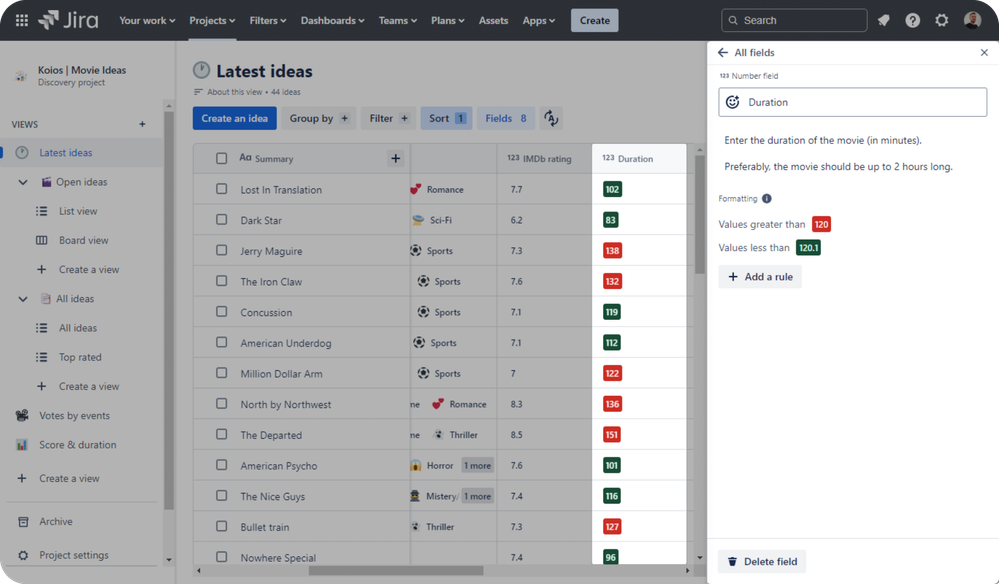This screenshot has height=584, width=999.
Task: Click the green 120.1 formatting rule swatch
Action: click(808, 248)
